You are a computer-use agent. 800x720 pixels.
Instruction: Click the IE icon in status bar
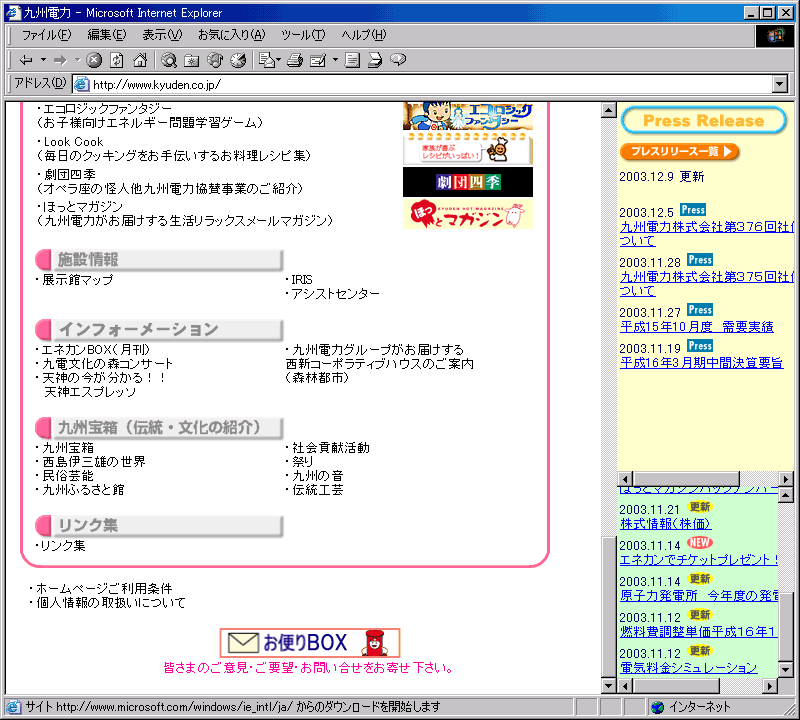point(13,707)
